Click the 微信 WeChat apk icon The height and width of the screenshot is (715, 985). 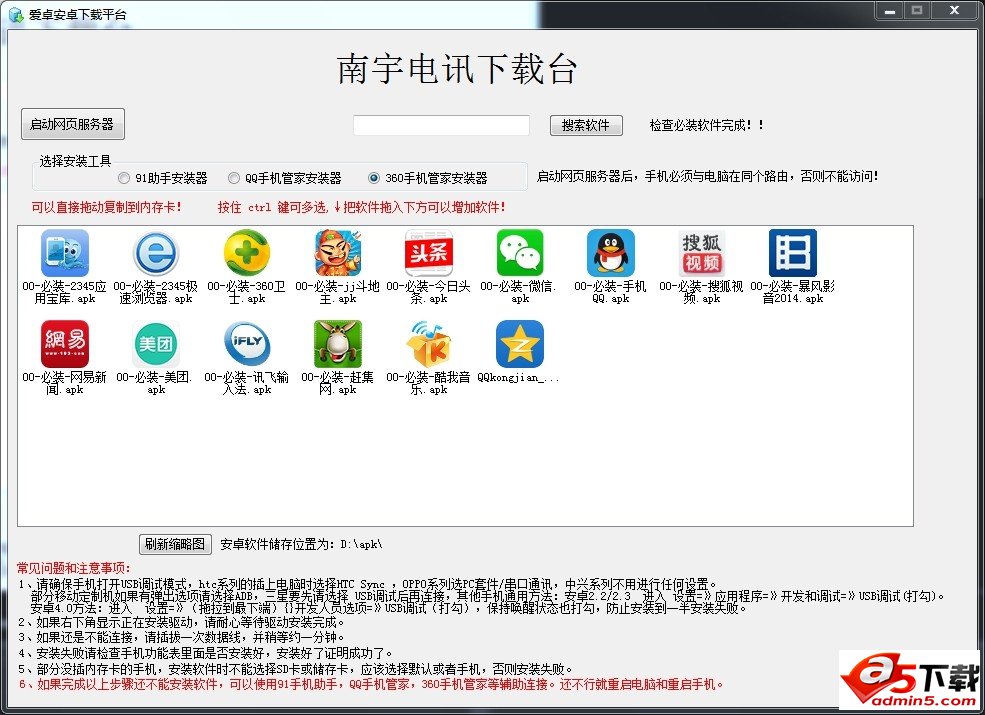(x=520, y=253)
